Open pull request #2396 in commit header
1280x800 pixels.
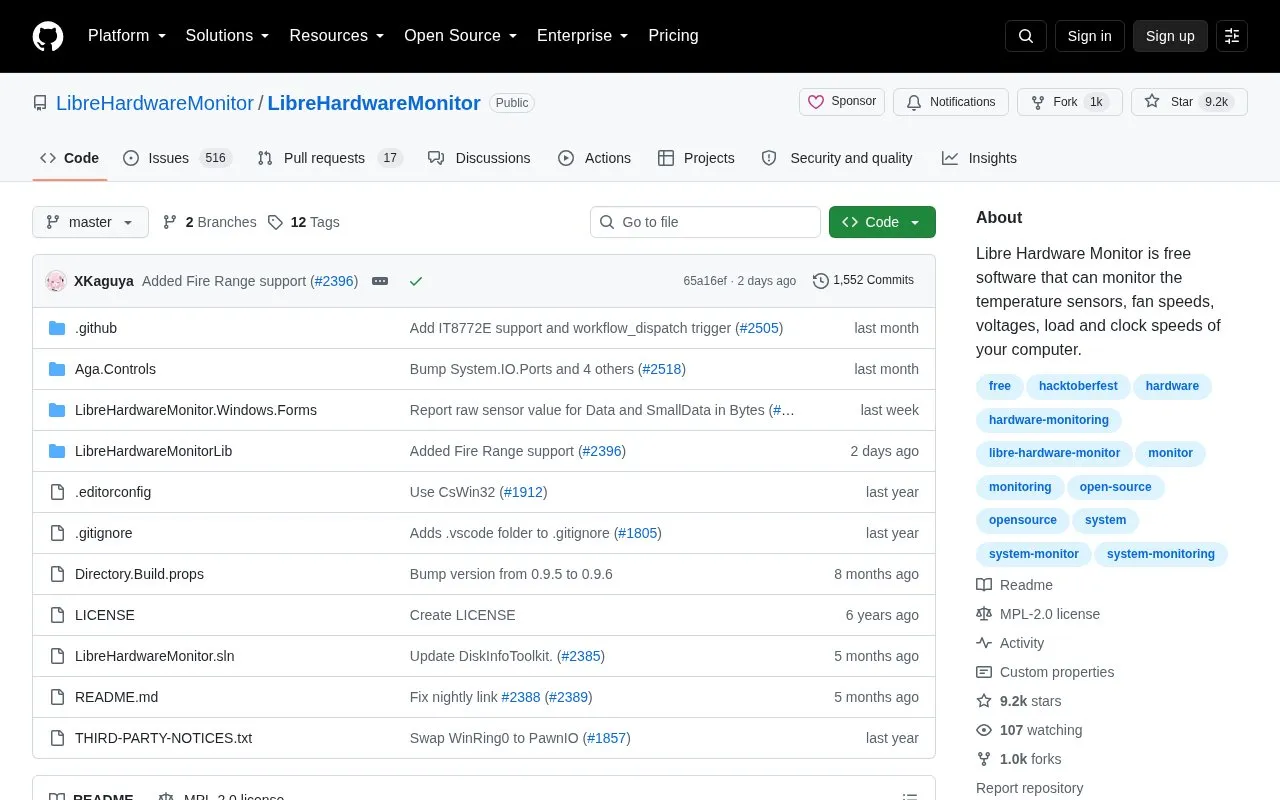point(334,281)
